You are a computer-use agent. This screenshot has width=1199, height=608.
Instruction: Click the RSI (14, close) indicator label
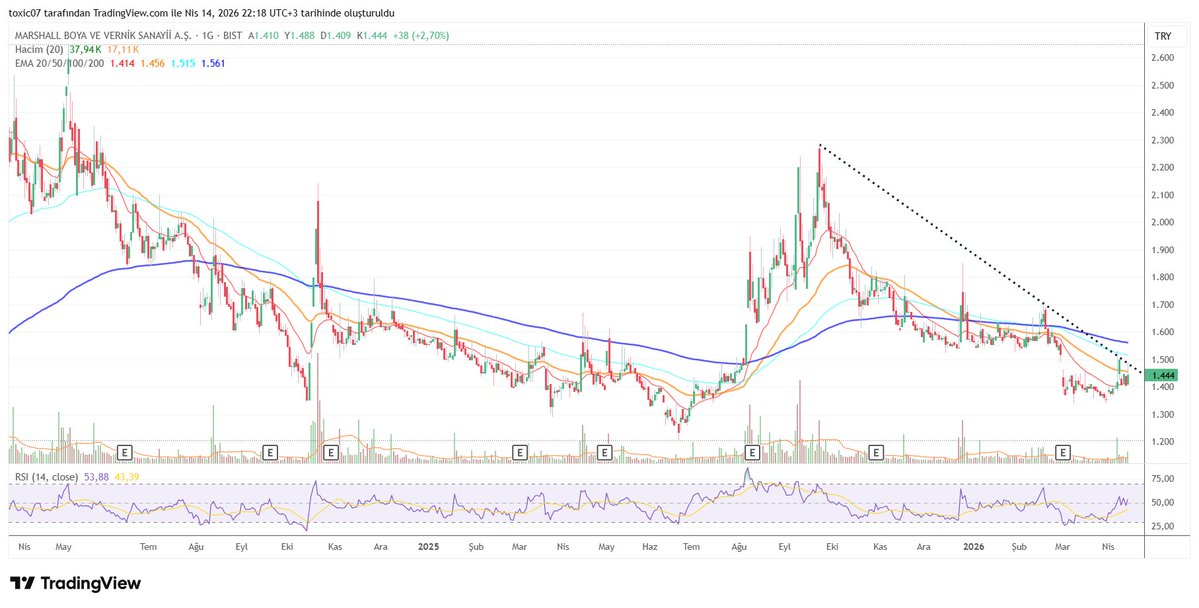[46, 477]
